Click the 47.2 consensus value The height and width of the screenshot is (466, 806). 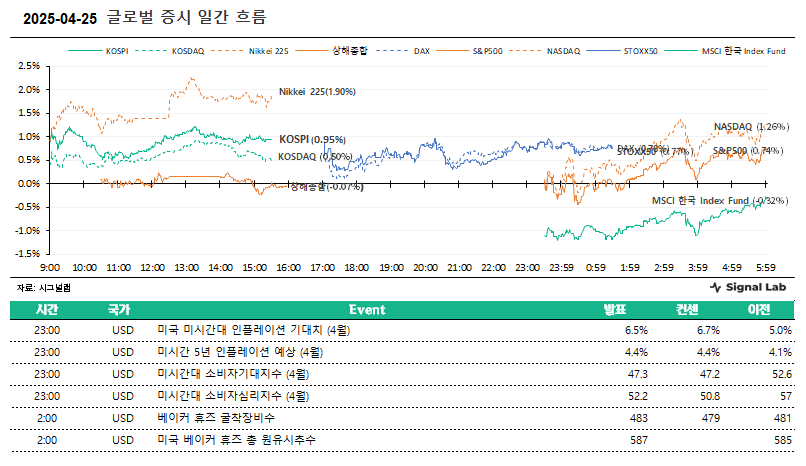(710, 375)
